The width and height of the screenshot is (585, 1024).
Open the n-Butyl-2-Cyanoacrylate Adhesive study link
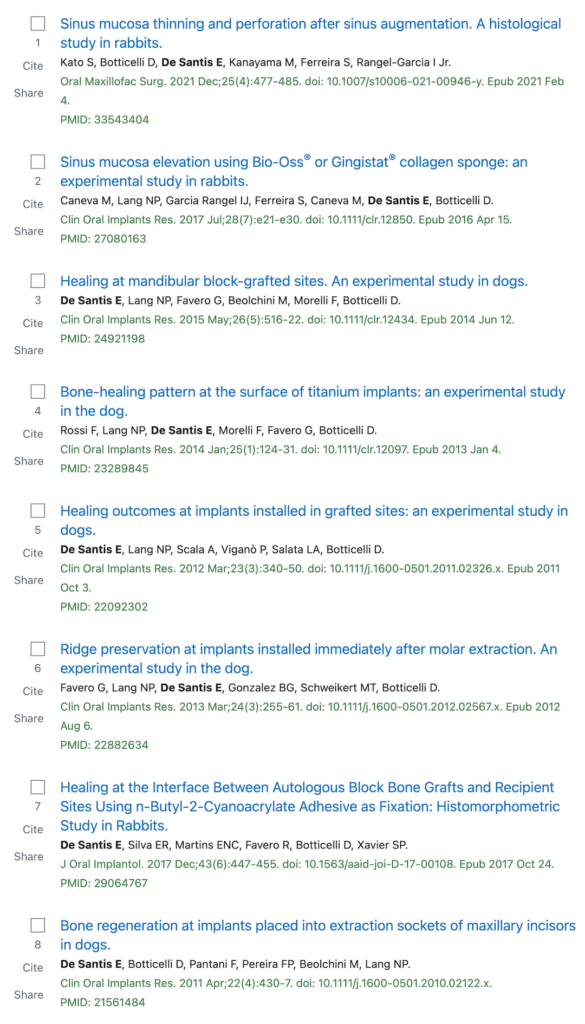[310, 805]
